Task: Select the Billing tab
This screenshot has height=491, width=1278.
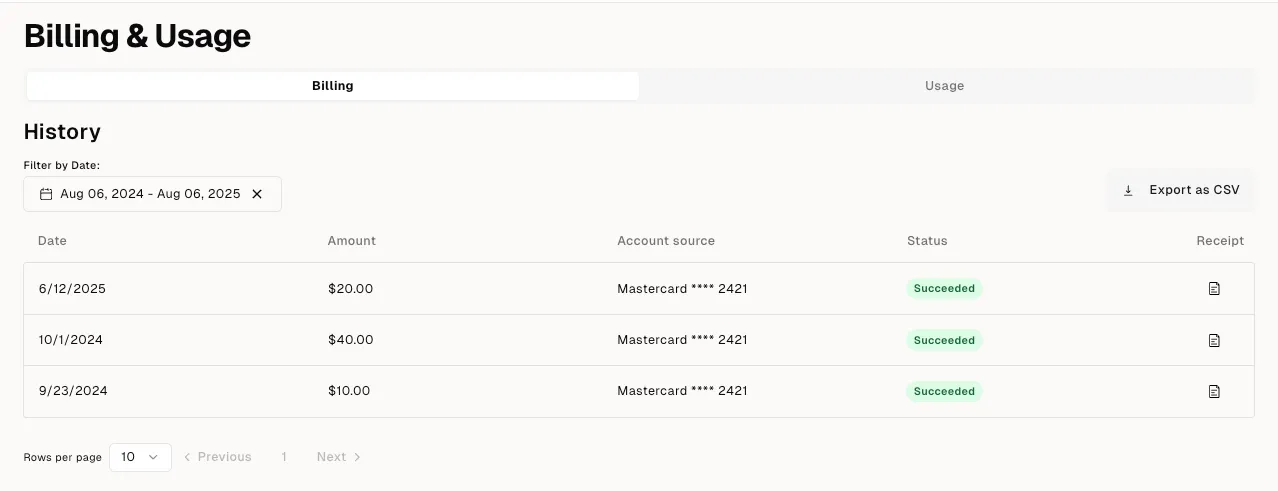Action: [x=332, y=86]
